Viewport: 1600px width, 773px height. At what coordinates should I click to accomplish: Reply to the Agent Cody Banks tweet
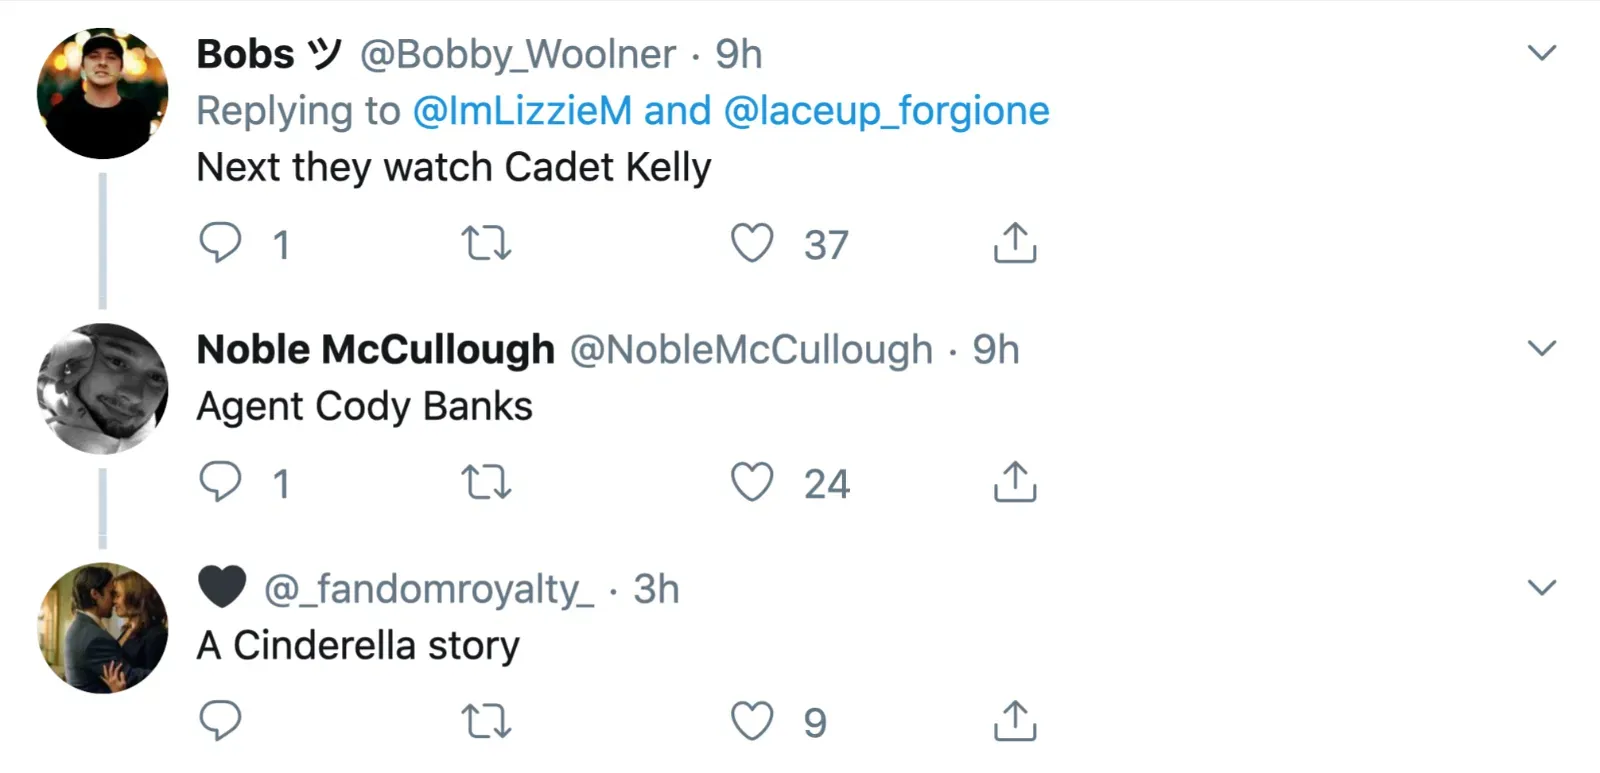click(x=220, y=482)
